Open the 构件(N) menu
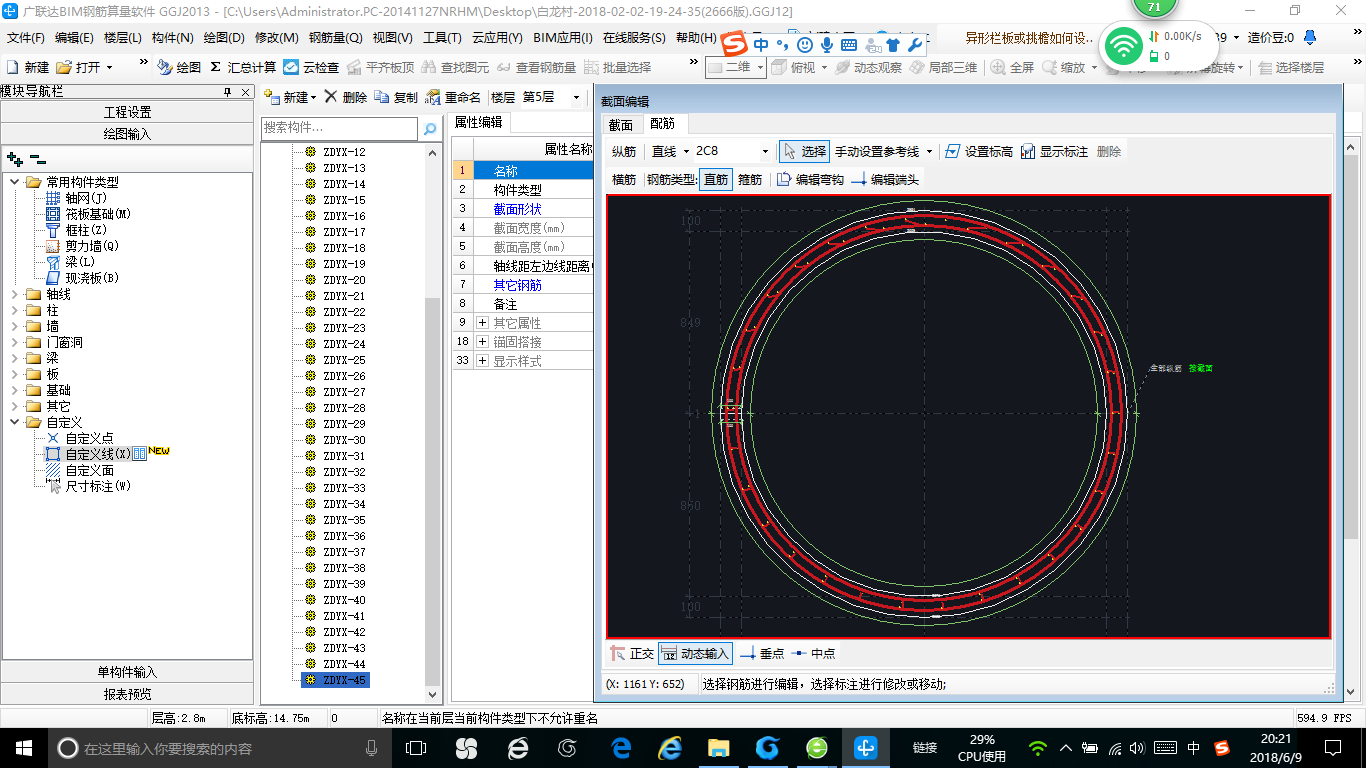 pyautogui.click(x=172, y=38)
